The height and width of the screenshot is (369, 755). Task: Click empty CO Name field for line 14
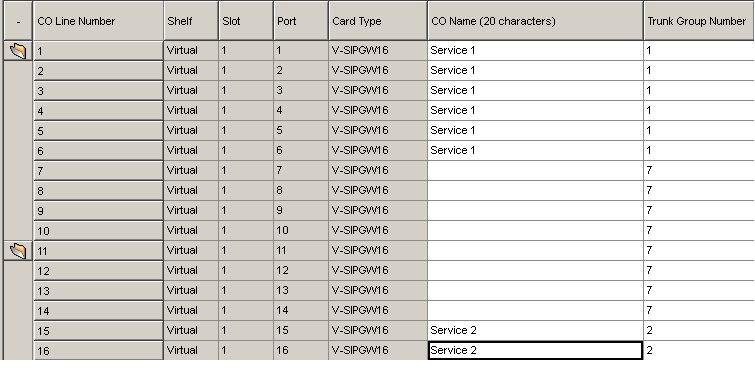click(535, 310)
